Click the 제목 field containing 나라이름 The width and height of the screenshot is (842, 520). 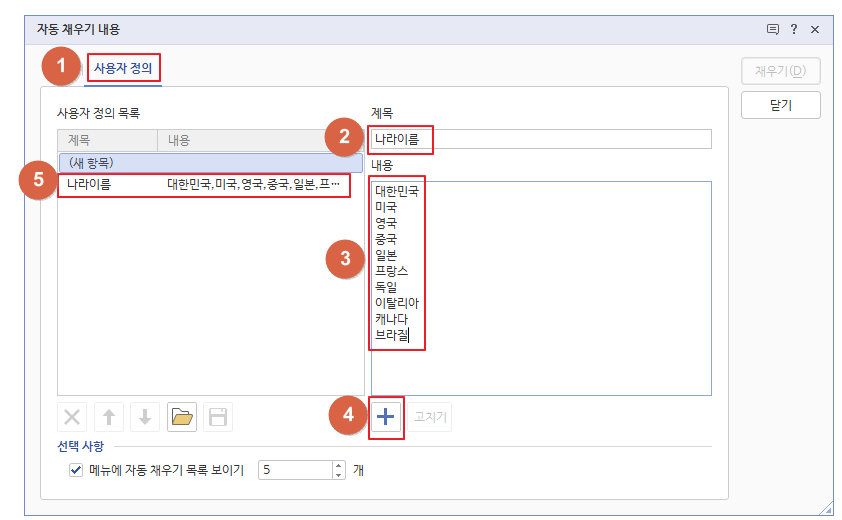click(541, 139)
